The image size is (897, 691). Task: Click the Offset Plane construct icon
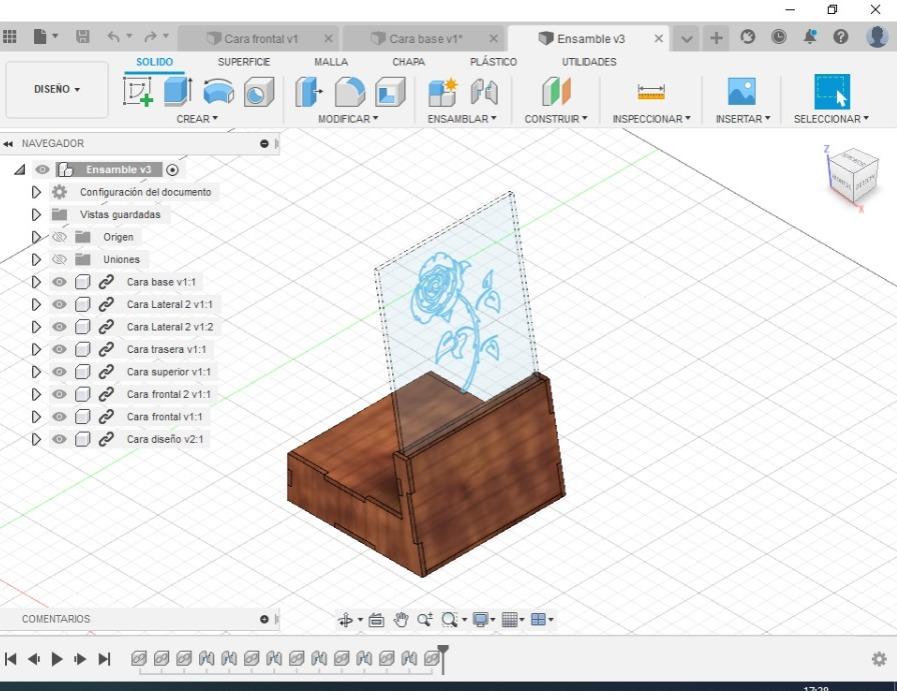click(556, 92)
